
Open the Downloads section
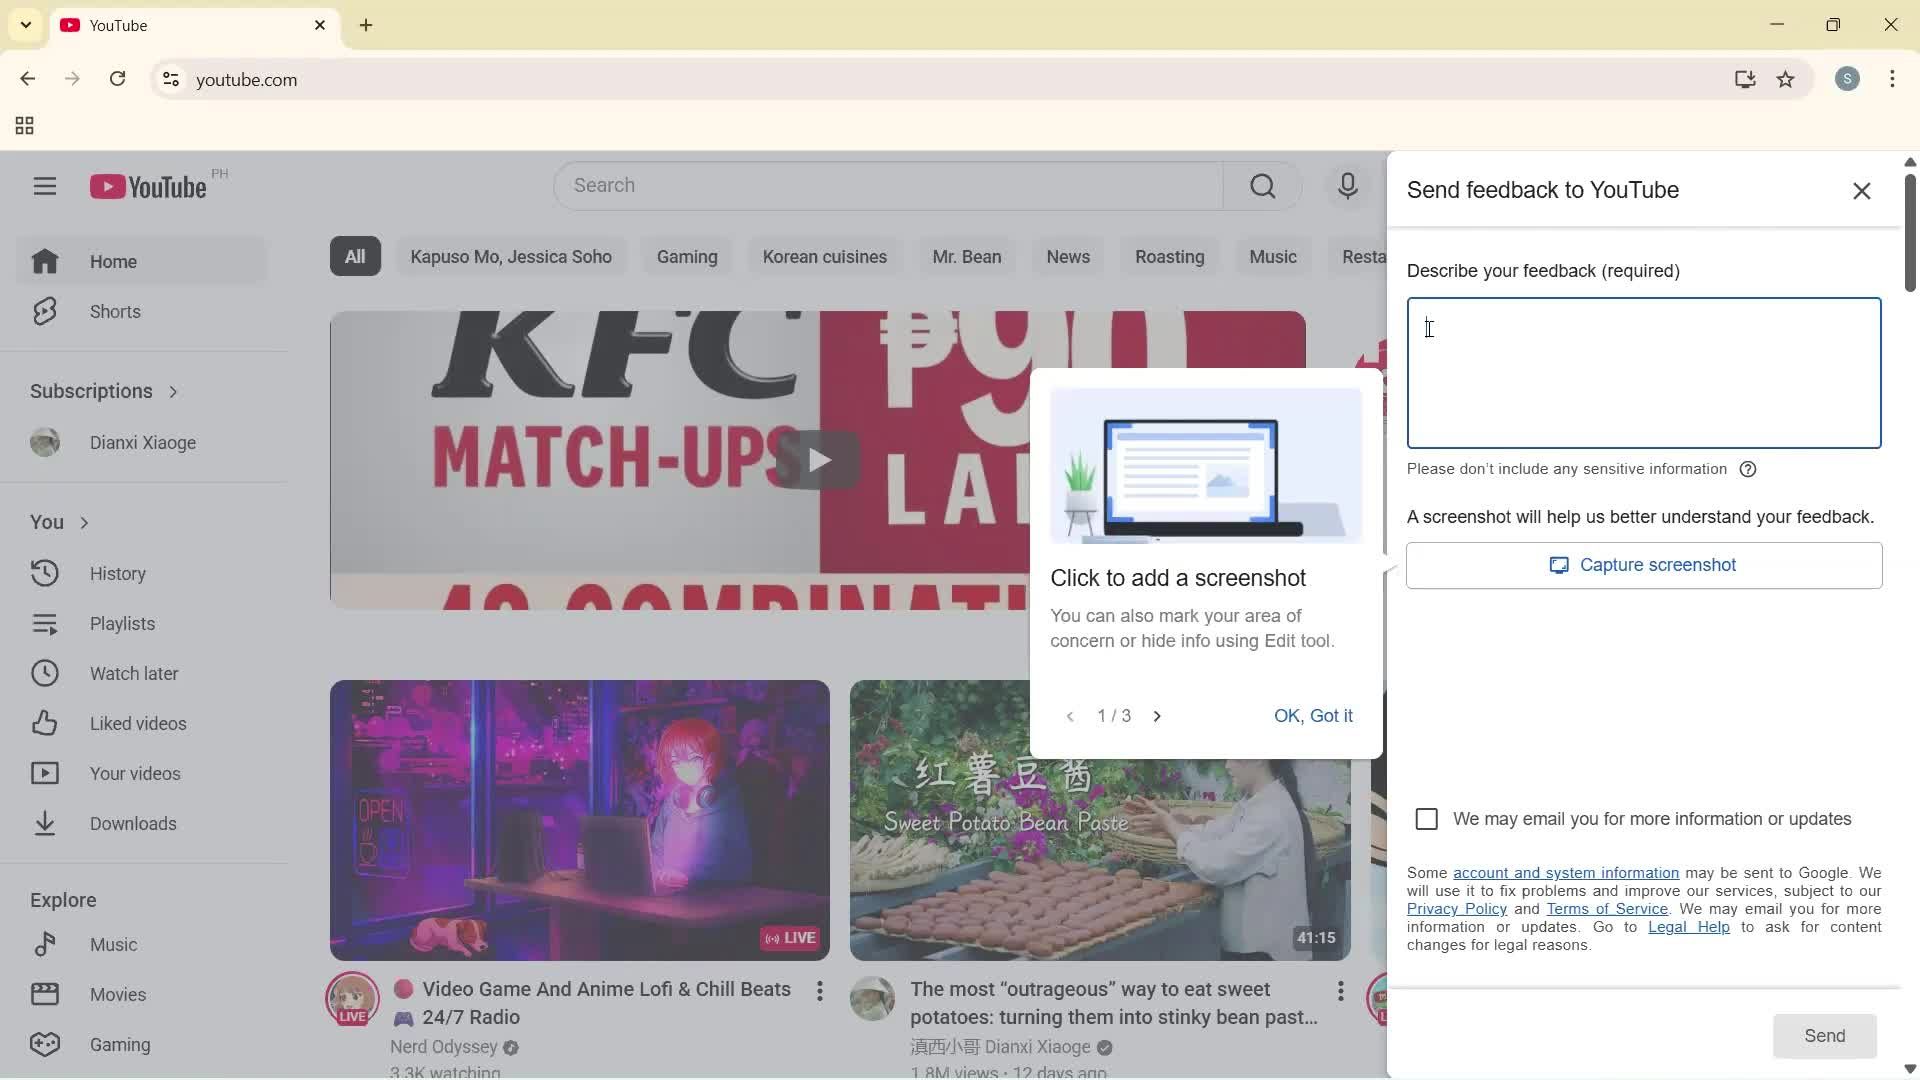[135, 823]
